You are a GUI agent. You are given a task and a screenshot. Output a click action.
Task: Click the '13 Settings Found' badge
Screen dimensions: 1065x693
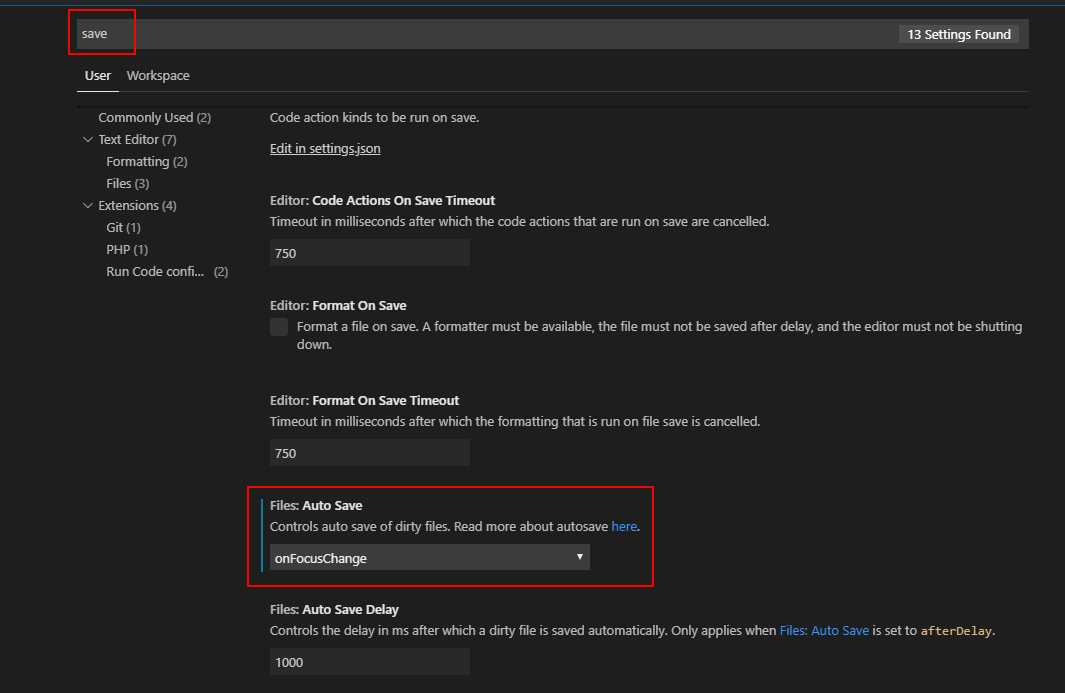point(959,34)
